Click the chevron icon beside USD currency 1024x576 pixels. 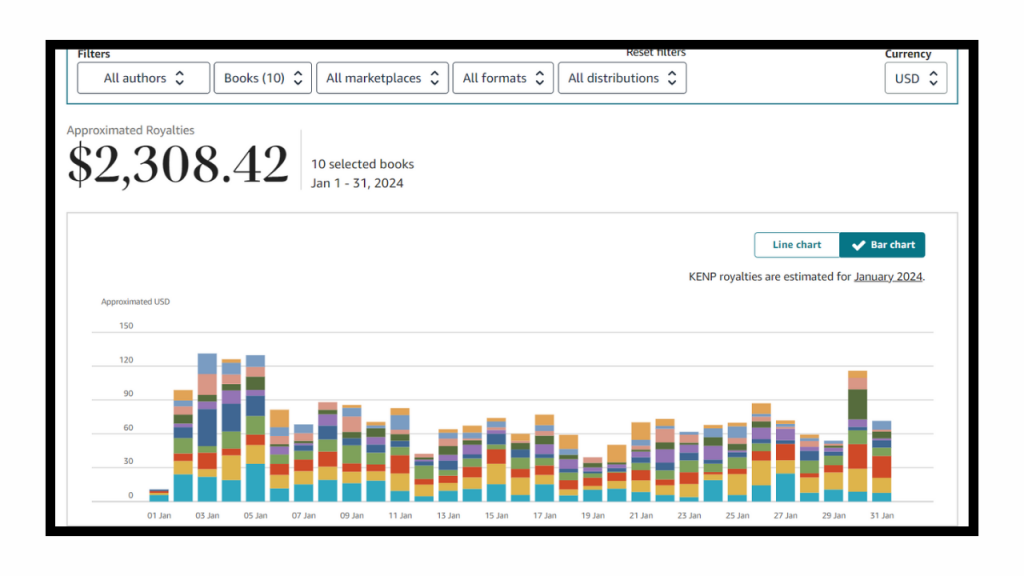(933, 79)
